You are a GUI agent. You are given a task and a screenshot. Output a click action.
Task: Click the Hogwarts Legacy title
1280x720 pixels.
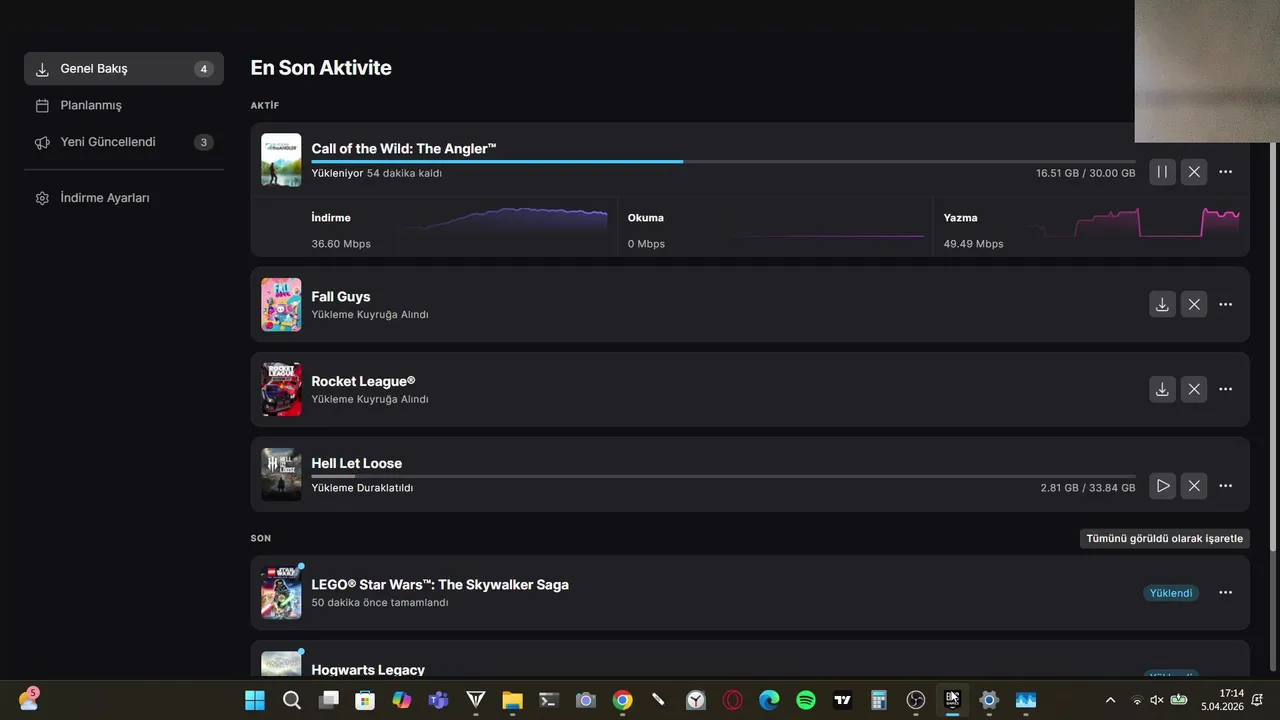point(368,670)
